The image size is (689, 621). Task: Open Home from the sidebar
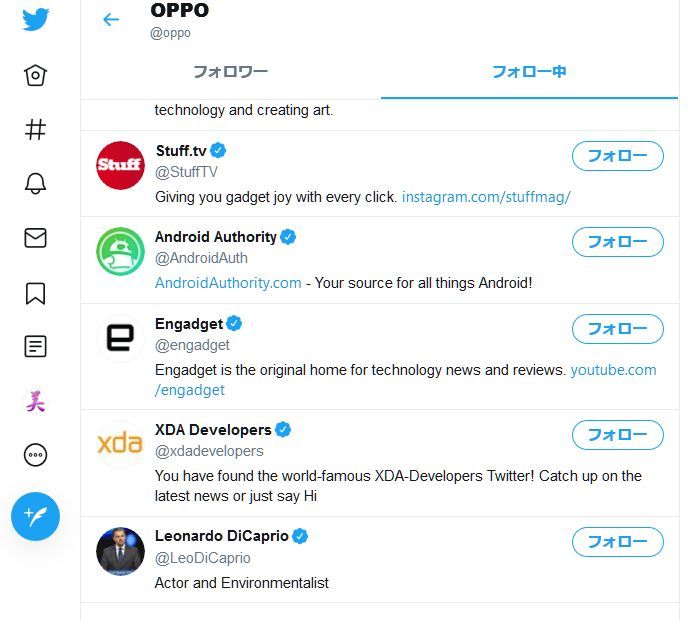click(x=36, y=76)
